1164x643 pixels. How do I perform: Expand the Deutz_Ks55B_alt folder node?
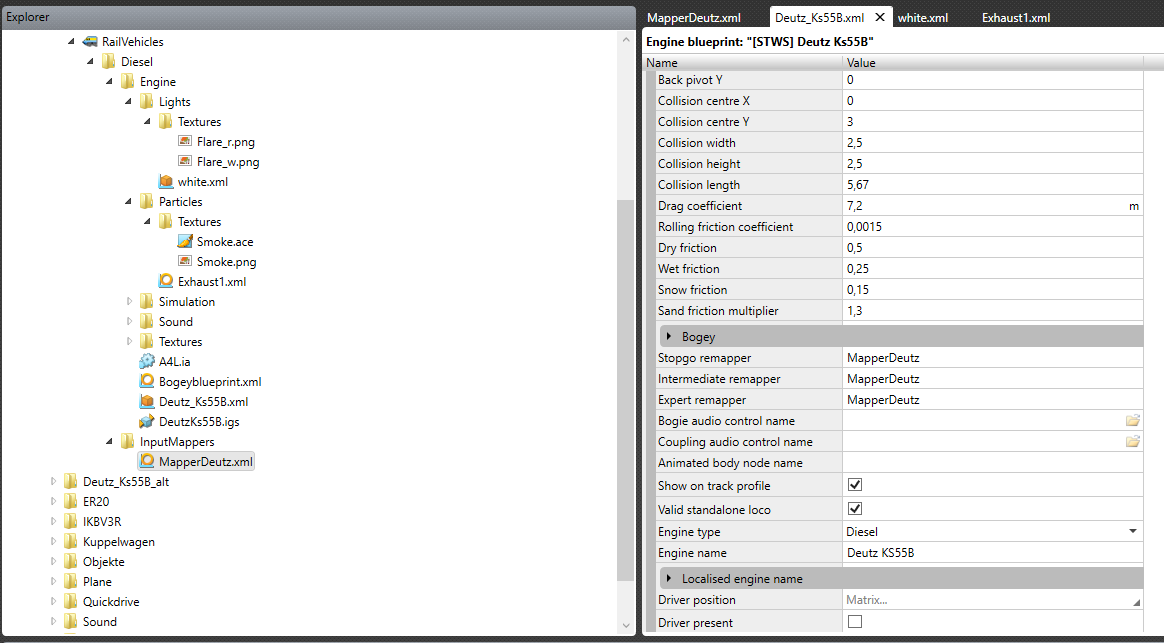(53, 482)
